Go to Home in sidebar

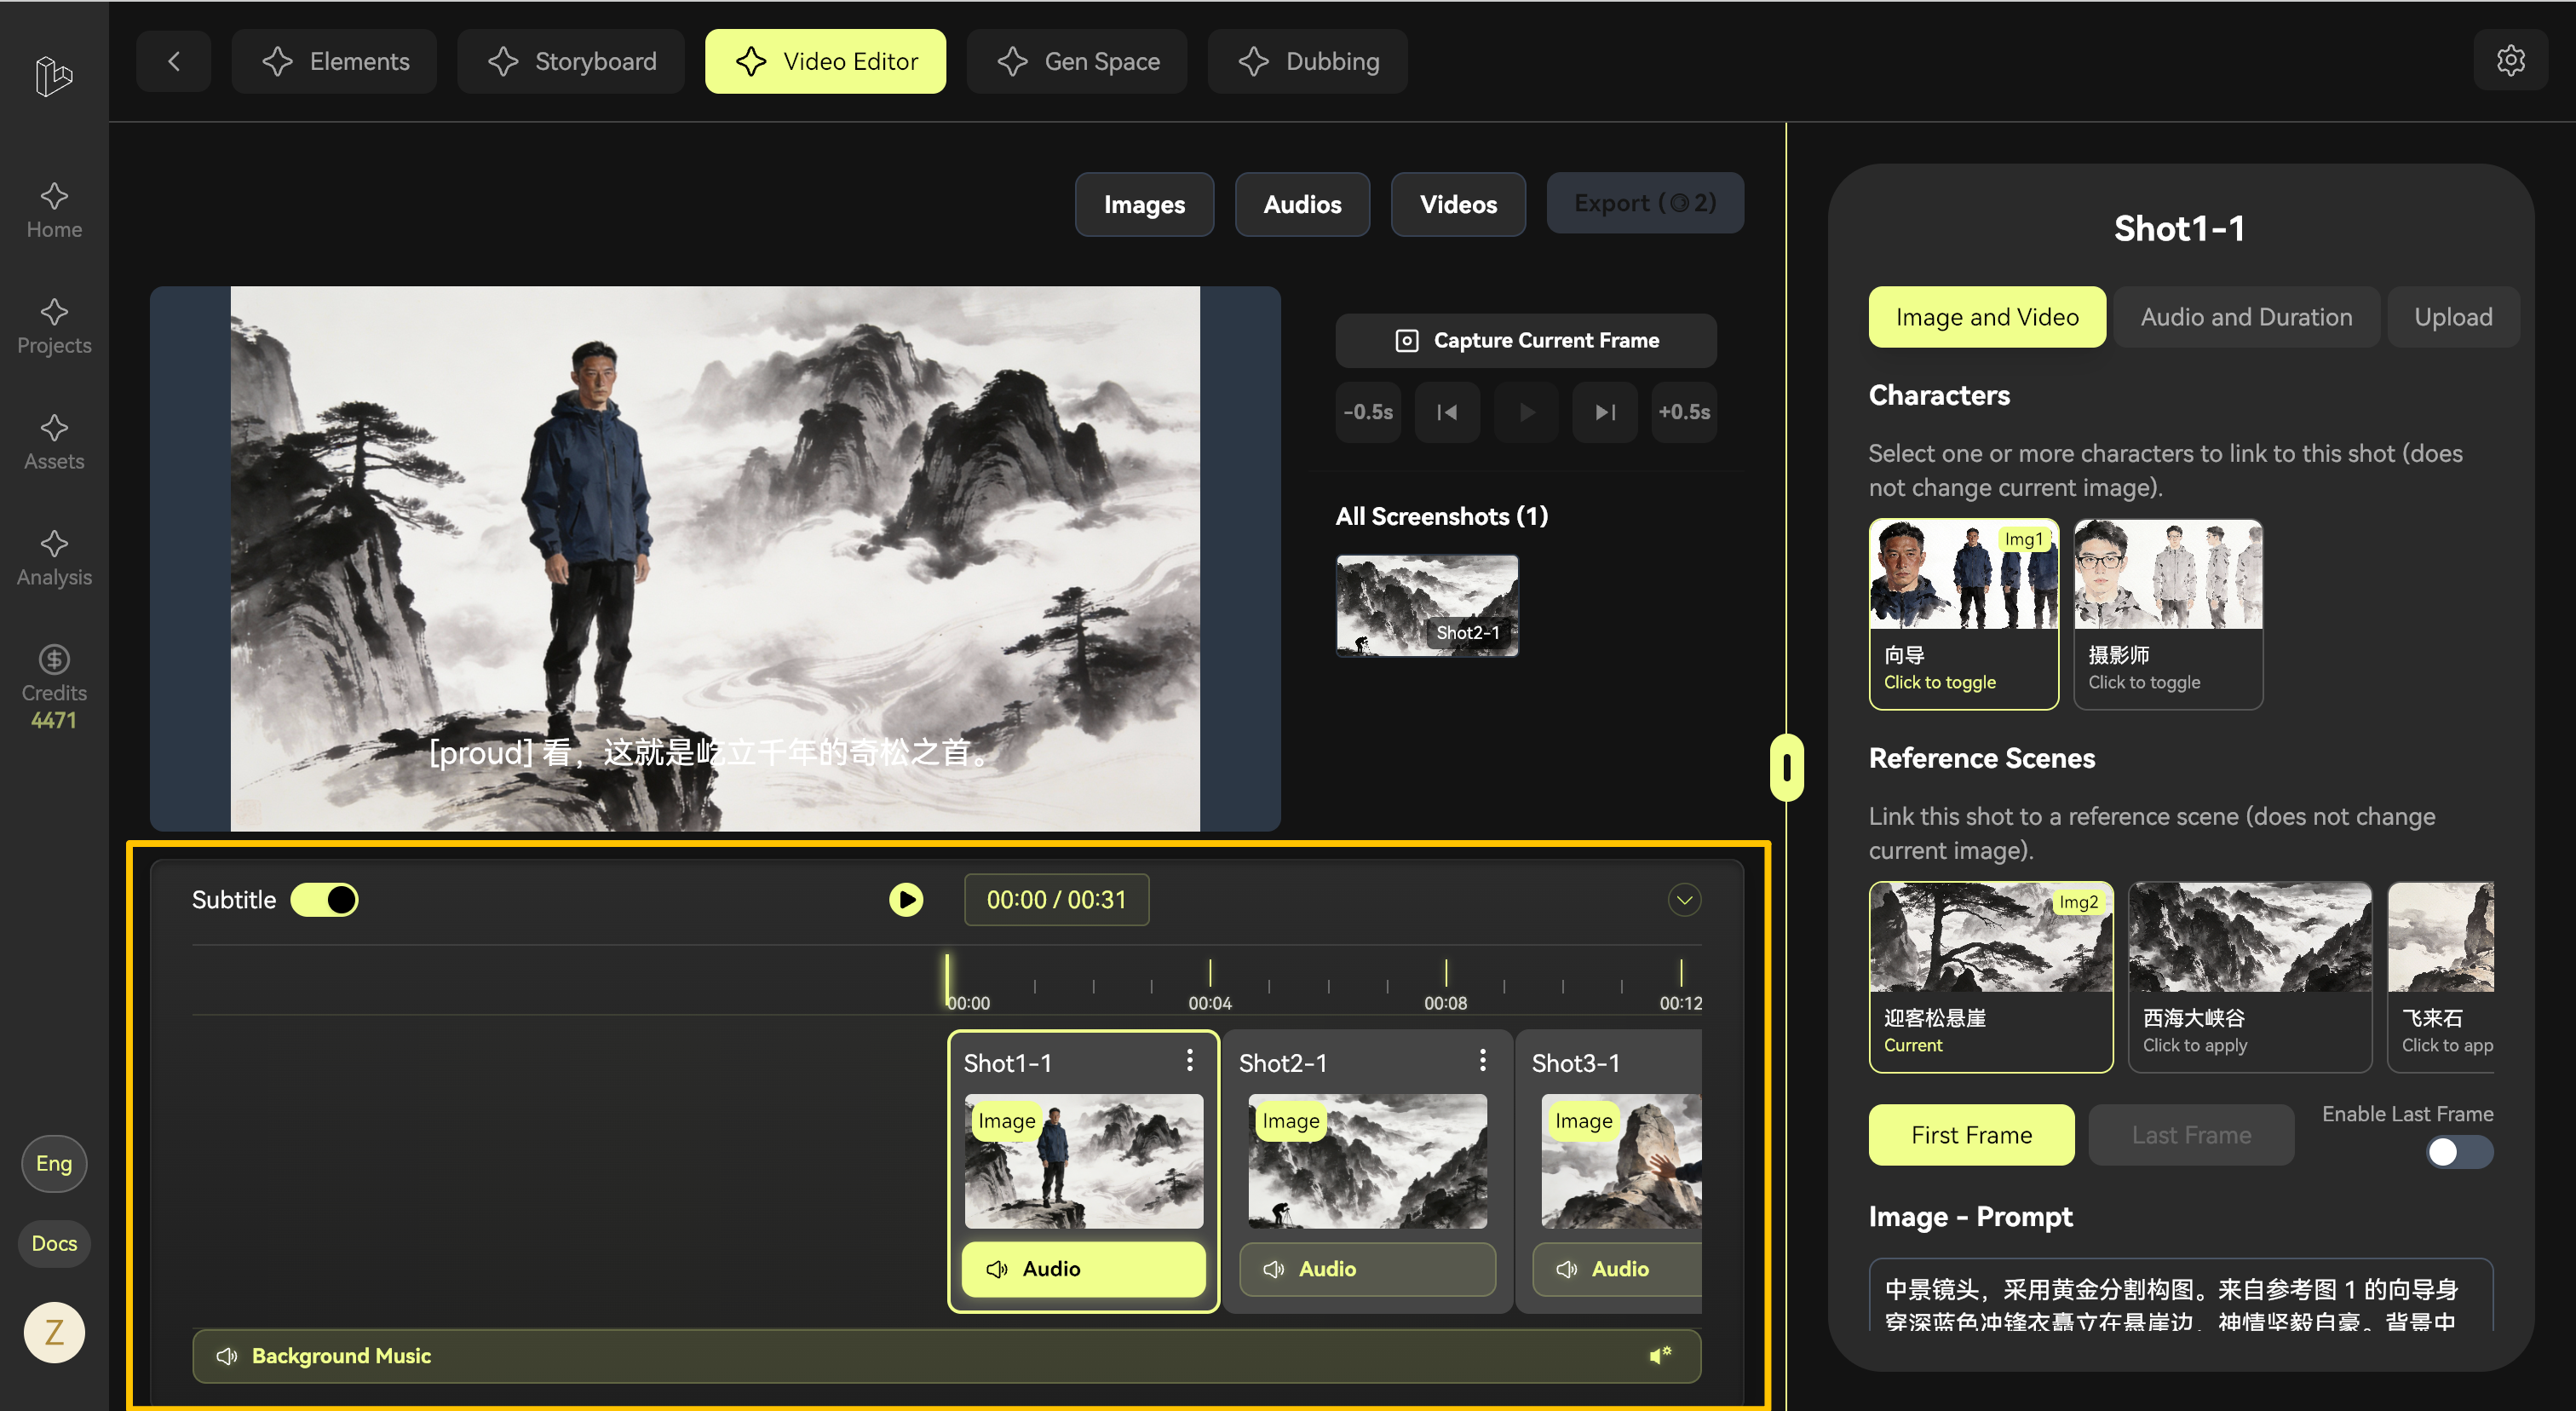54,211
